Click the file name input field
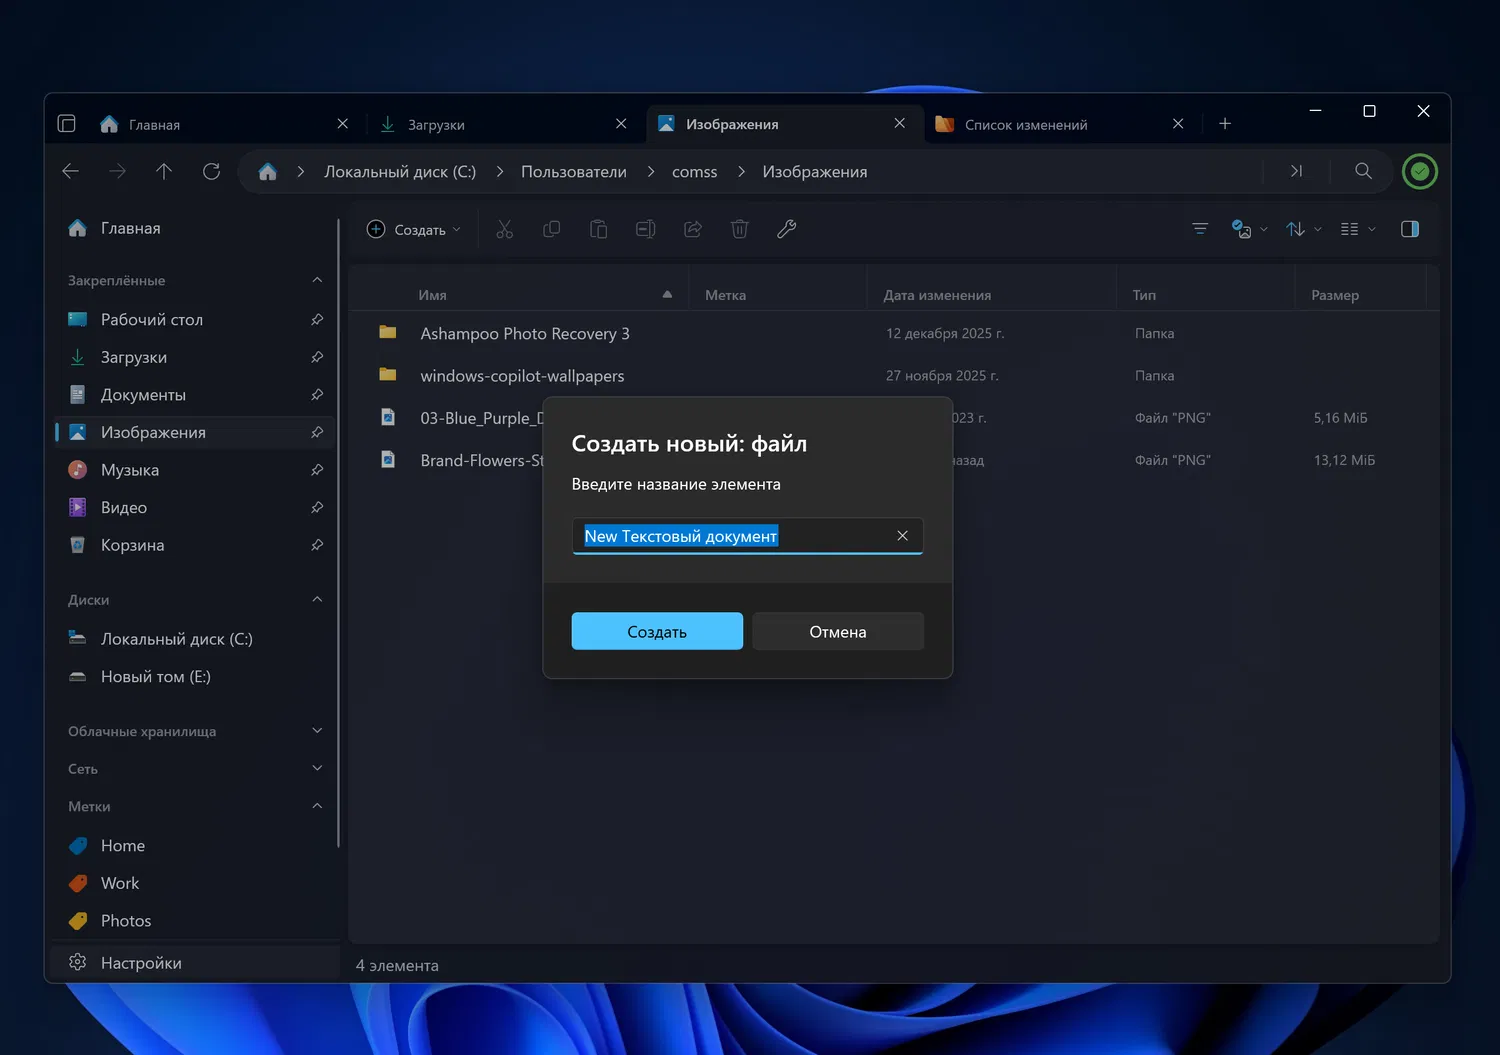 (x=747, y=536)
